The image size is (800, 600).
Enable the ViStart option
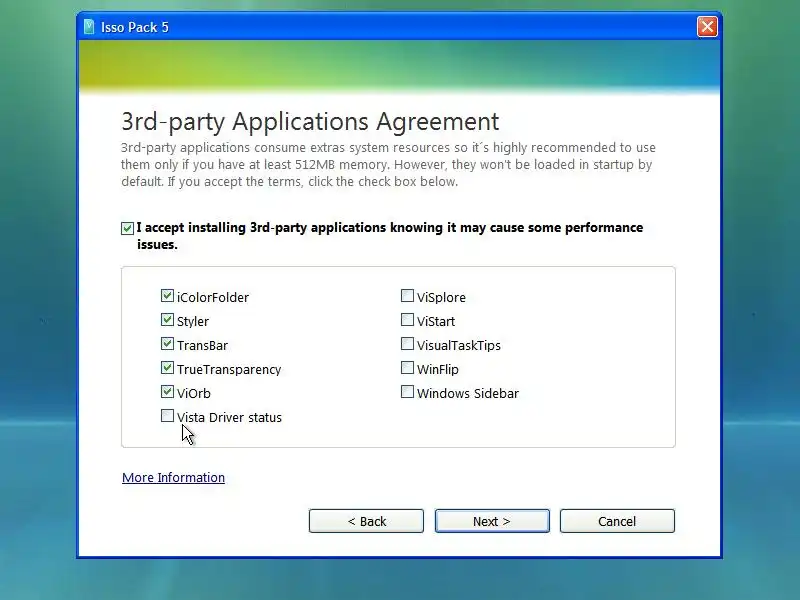[407, 320]
